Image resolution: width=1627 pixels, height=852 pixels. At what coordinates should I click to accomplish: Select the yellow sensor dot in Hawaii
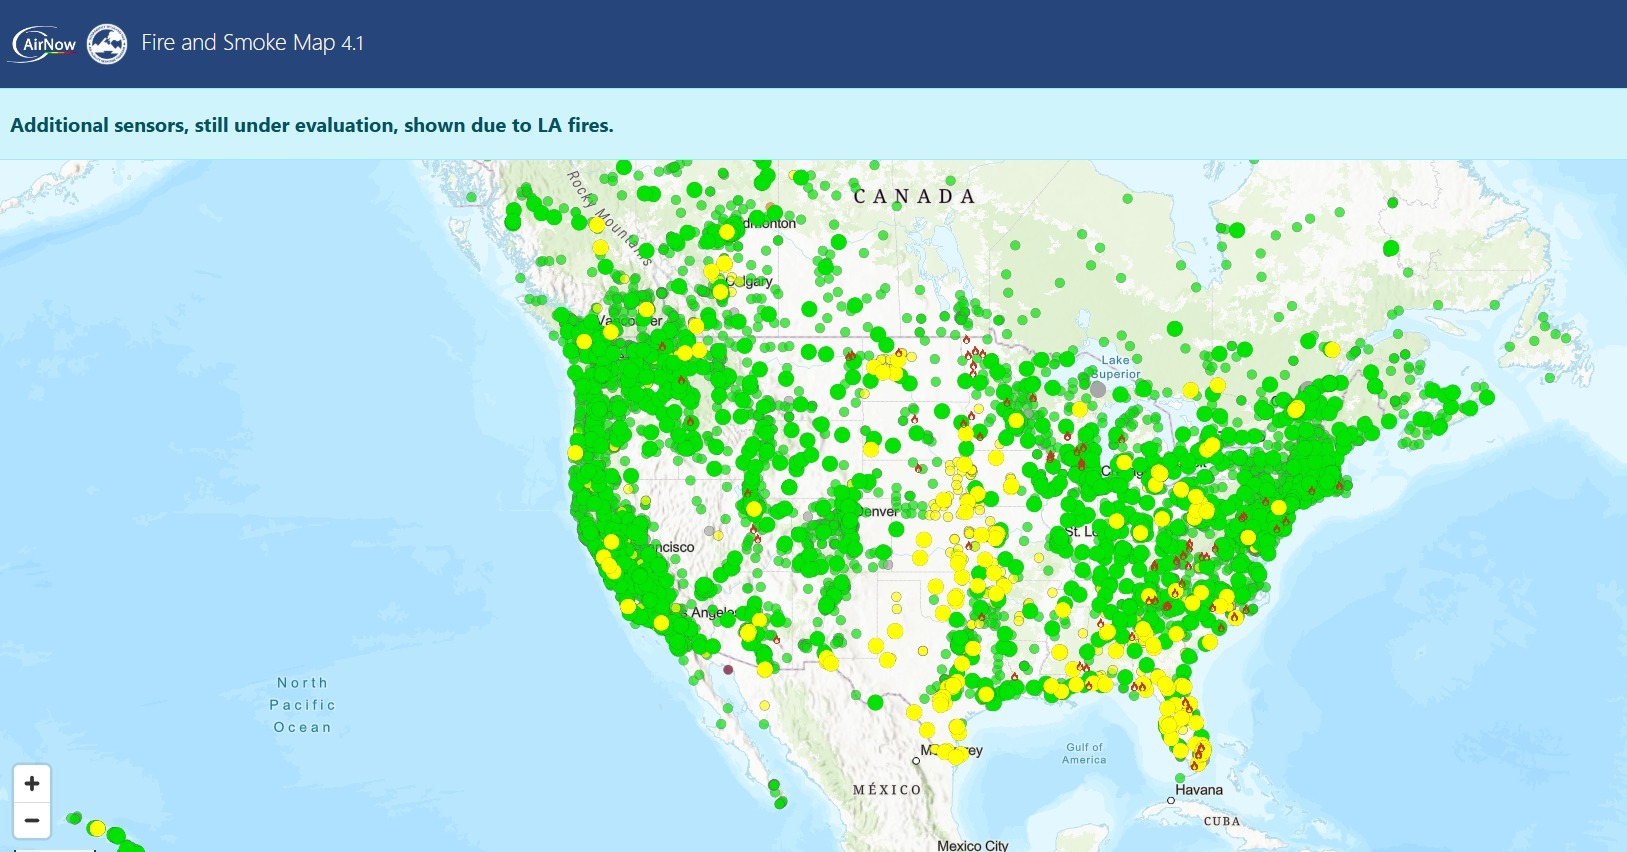pos(96,828)
